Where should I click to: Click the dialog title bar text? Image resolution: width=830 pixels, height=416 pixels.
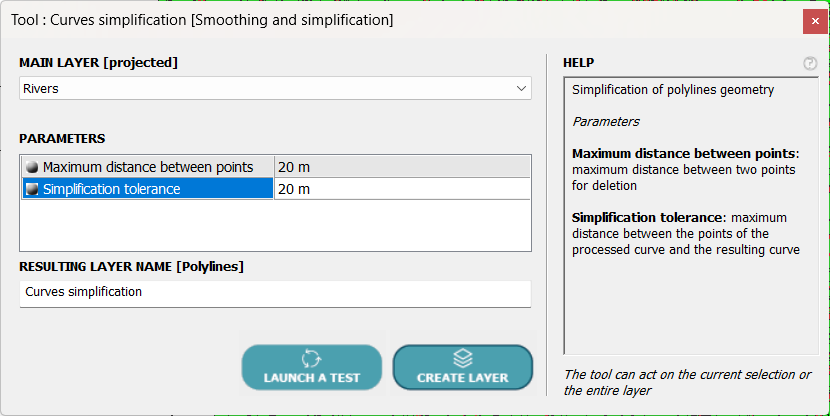202,20
